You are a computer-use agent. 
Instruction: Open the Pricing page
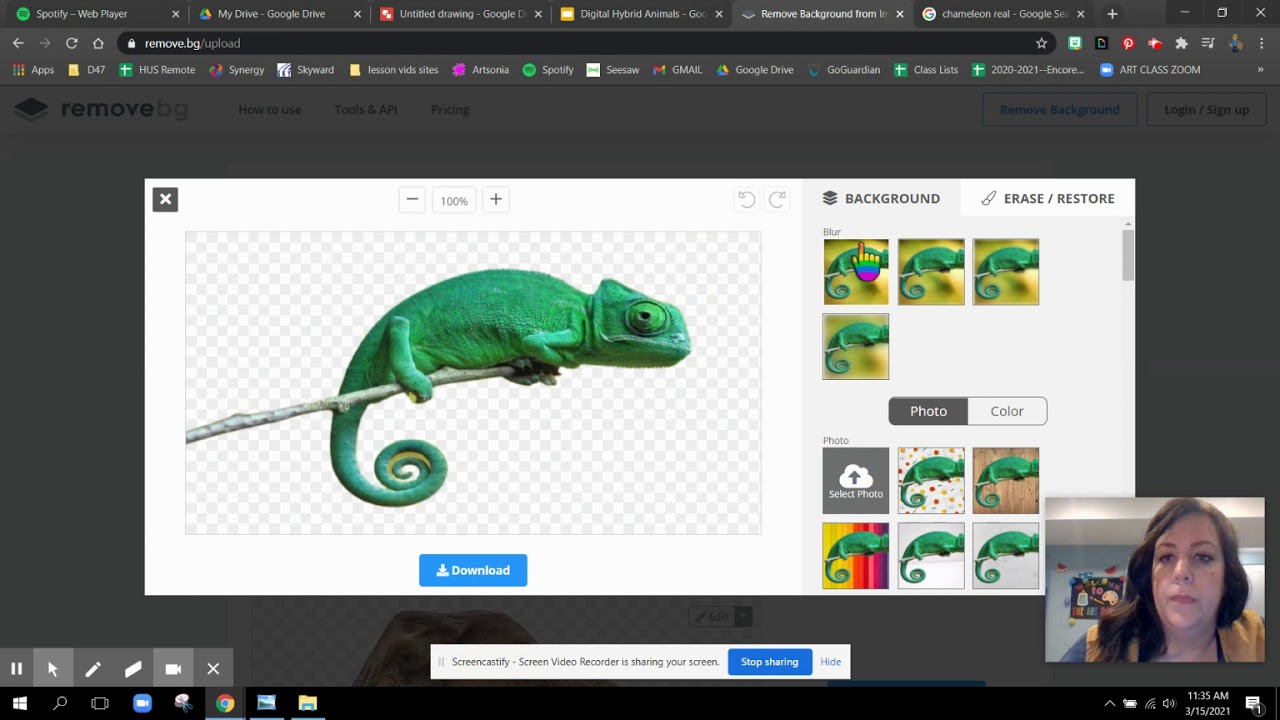pyautogui.click(x=450, y=110)
